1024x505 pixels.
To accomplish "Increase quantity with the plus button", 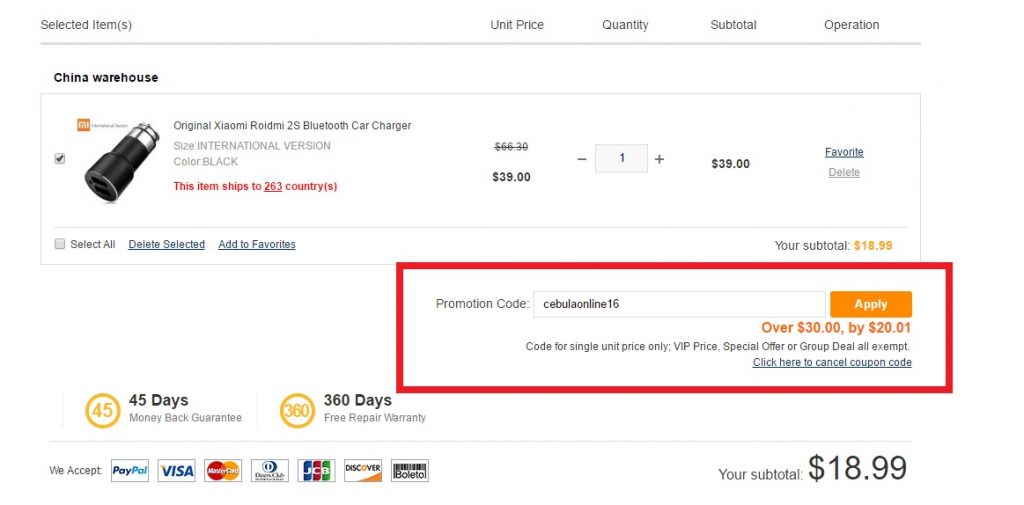I will tap(659, 159).
